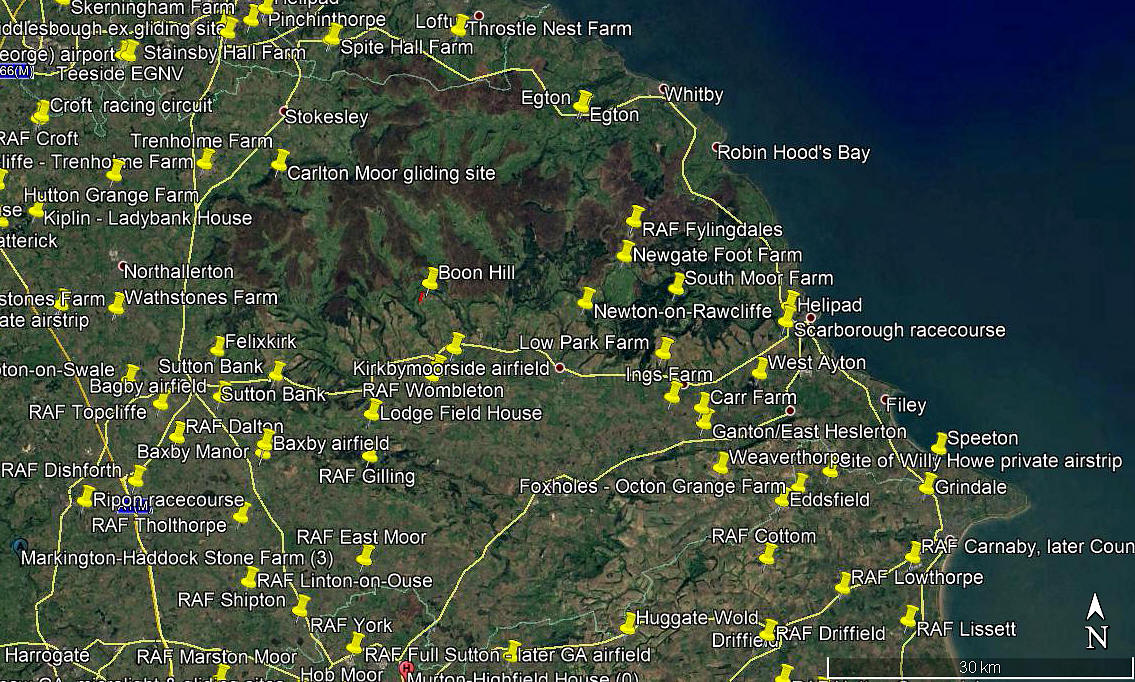Click the 'RAF Topcliffe' label
The width and height of the screenshot is (1135, 682).
(x=88, y=413)
